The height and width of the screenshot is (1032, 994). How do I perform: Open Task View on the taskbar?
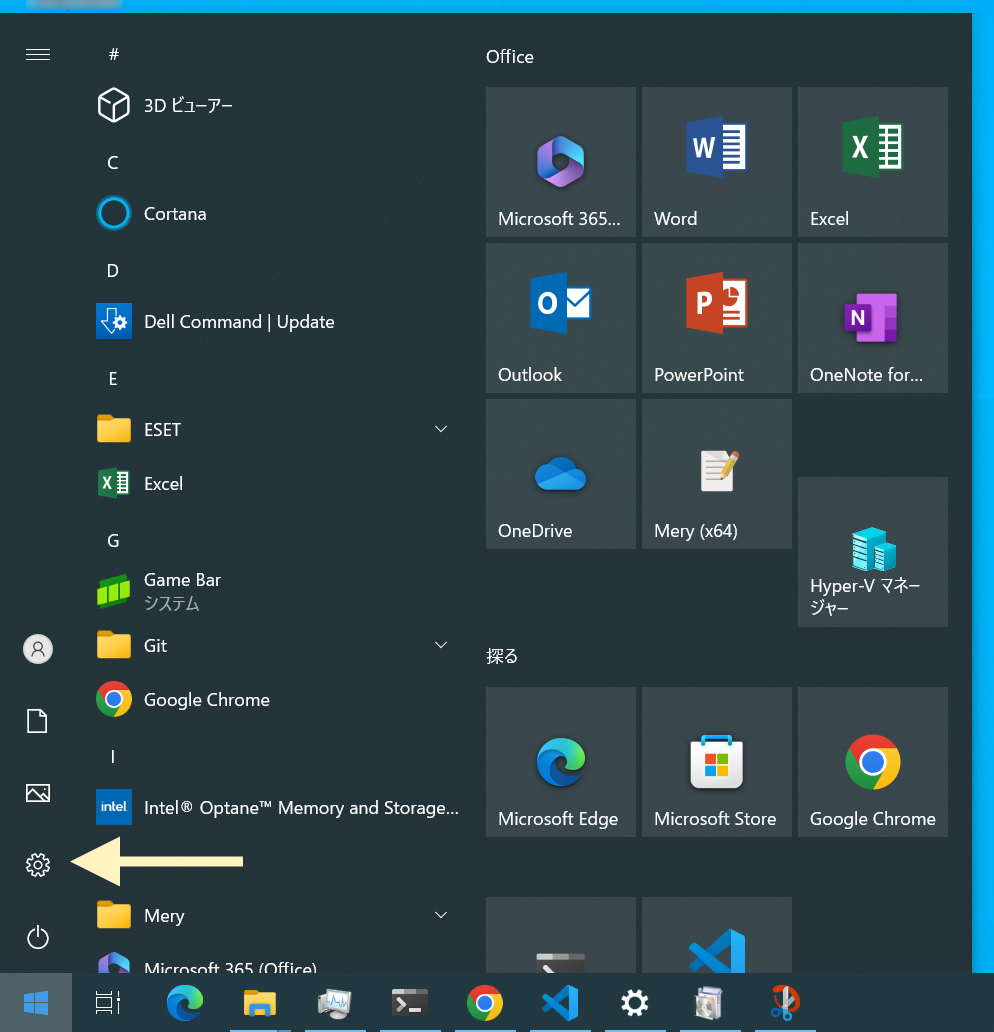(x=108, y=1003)
